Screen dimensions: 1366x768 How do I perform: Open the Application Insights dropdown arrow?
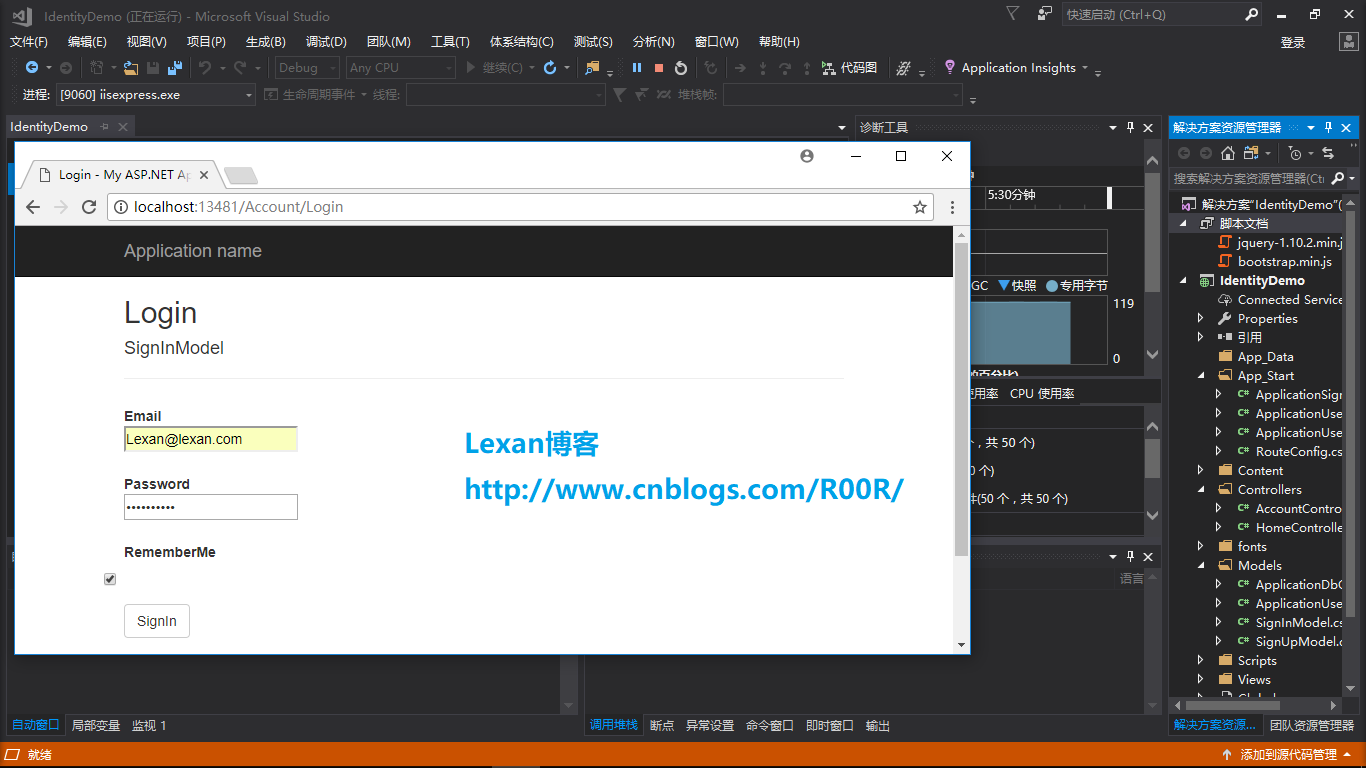1085,68
